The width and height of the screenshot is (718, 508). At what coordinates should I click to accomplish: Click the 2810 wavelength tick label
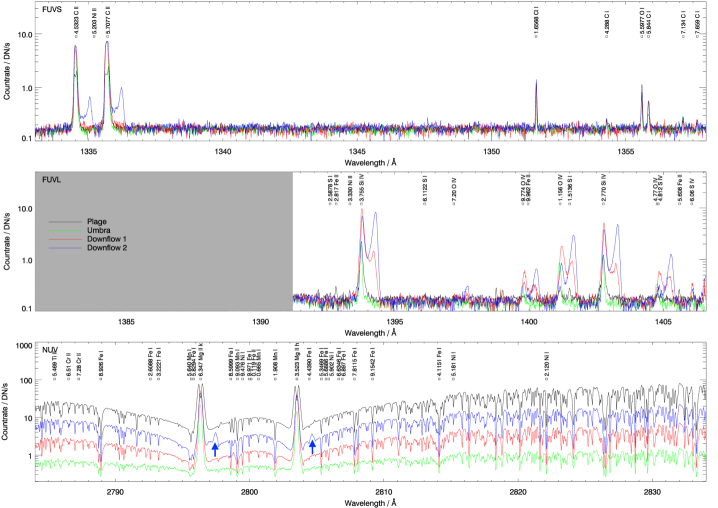coord(384,492)
